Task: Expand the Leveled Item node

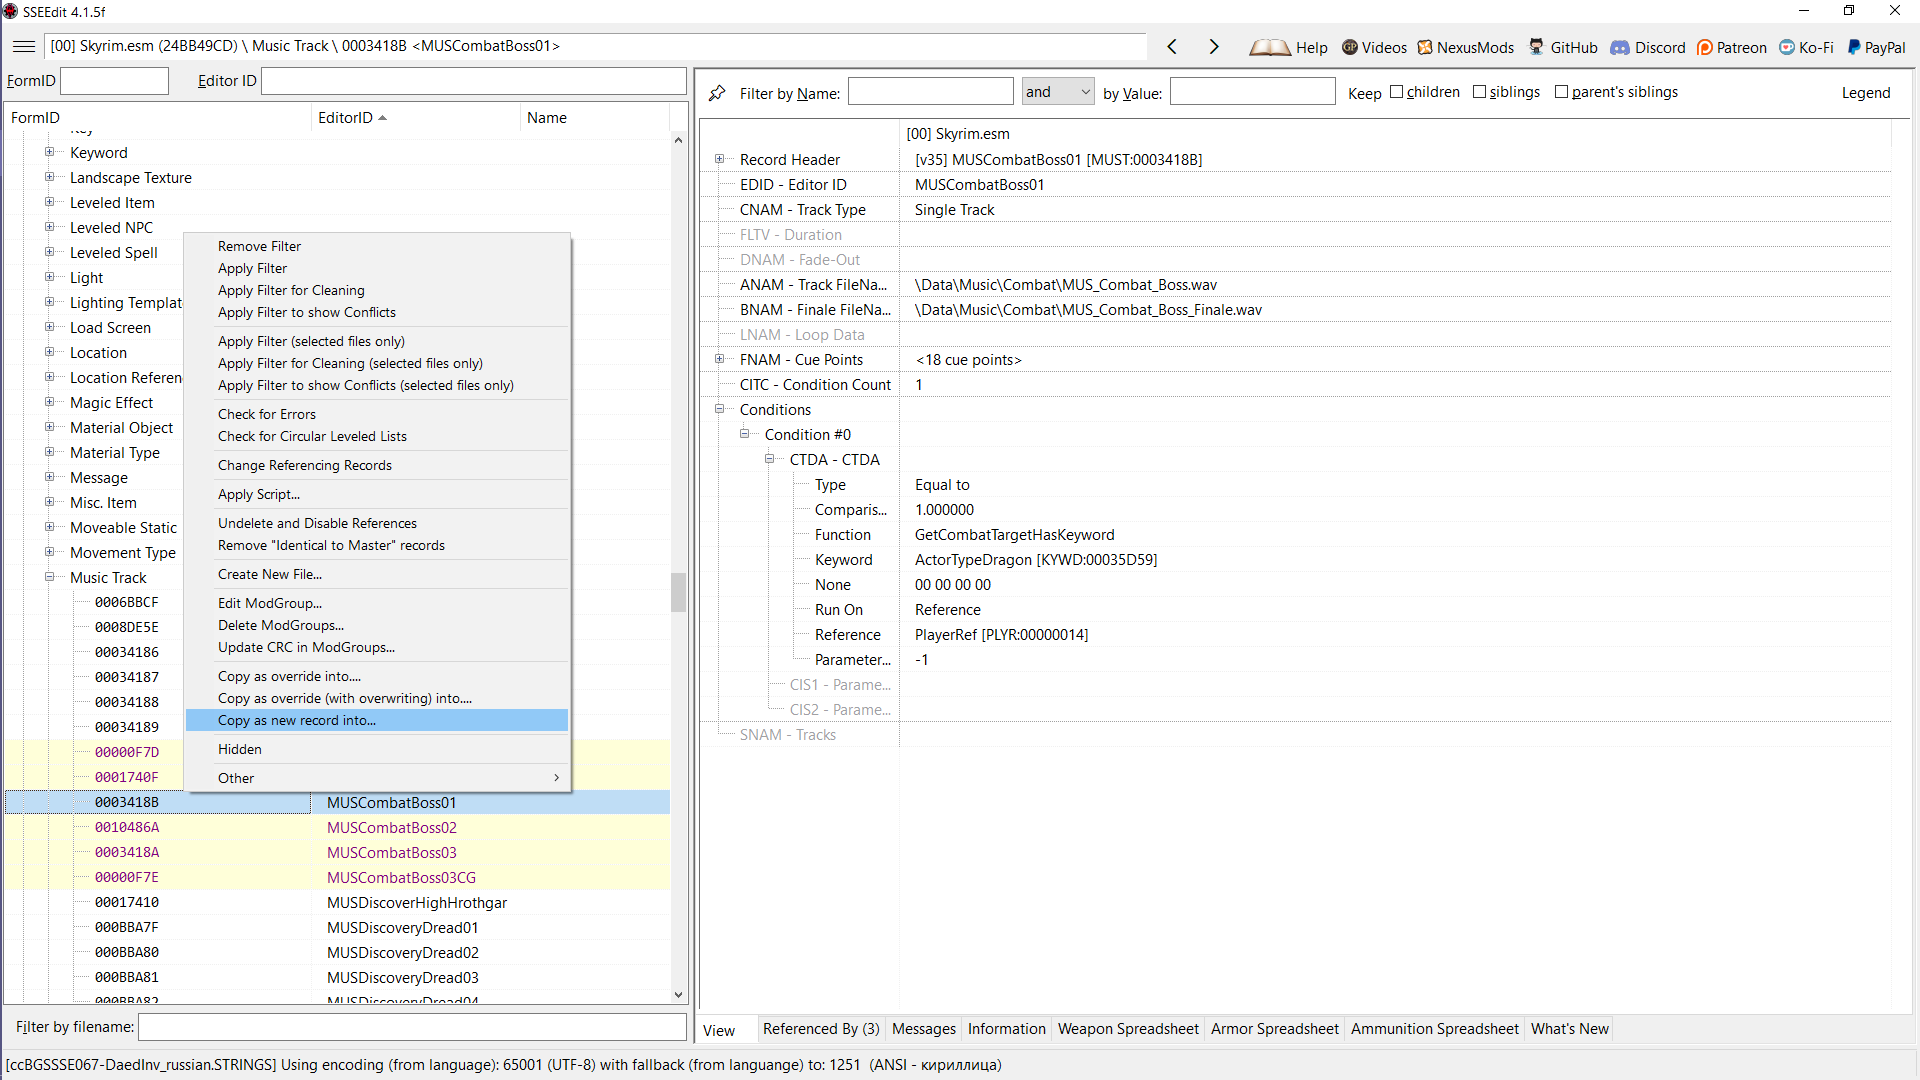Action: pos(49,202)
